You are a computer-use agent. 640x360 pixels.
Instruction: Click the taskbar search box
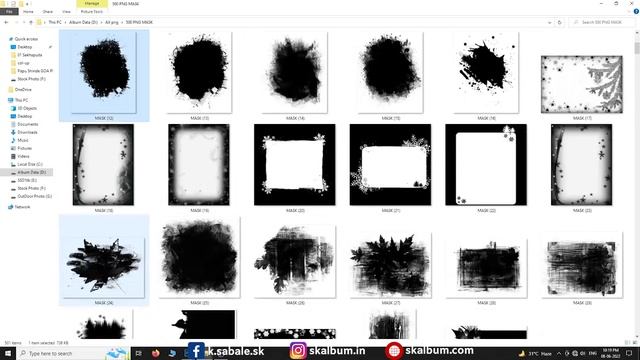point(73,353)
